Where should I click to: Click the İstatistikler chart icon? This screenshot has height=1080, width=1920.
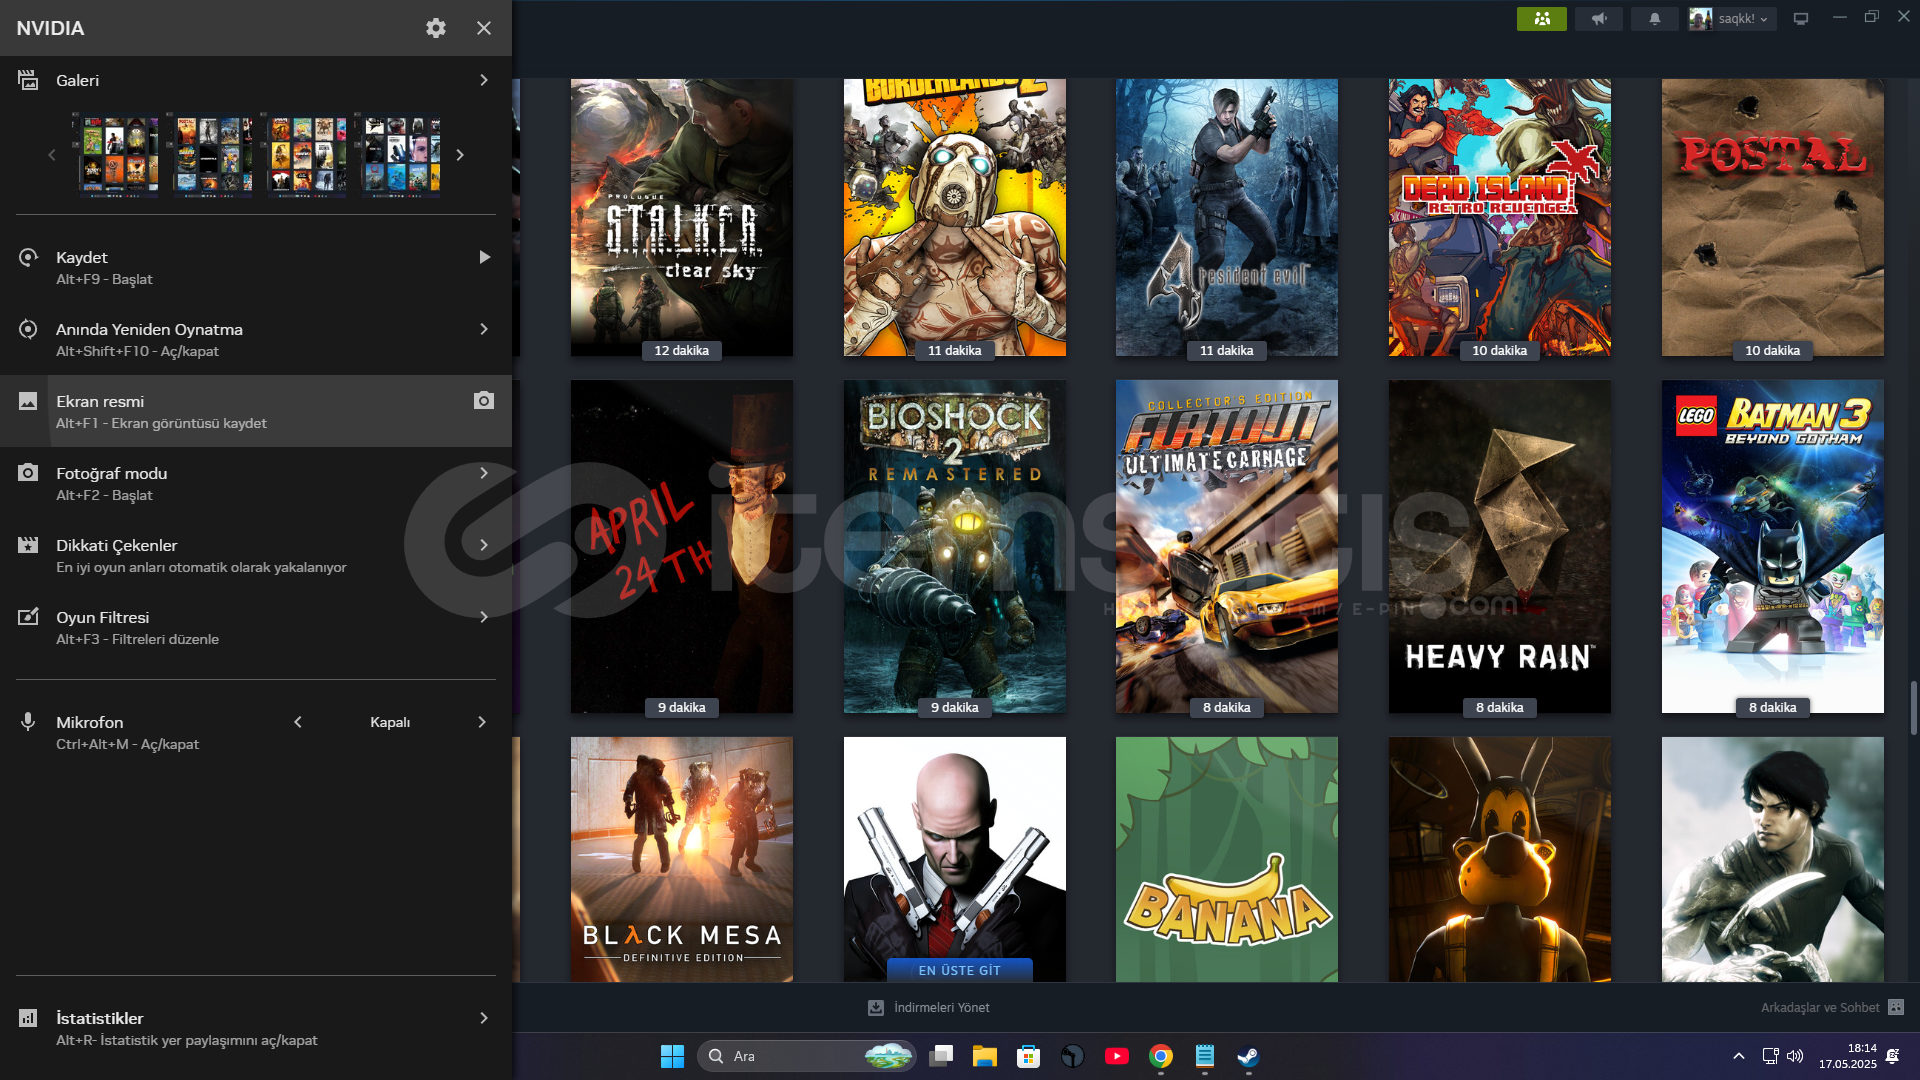(28, 1018)
